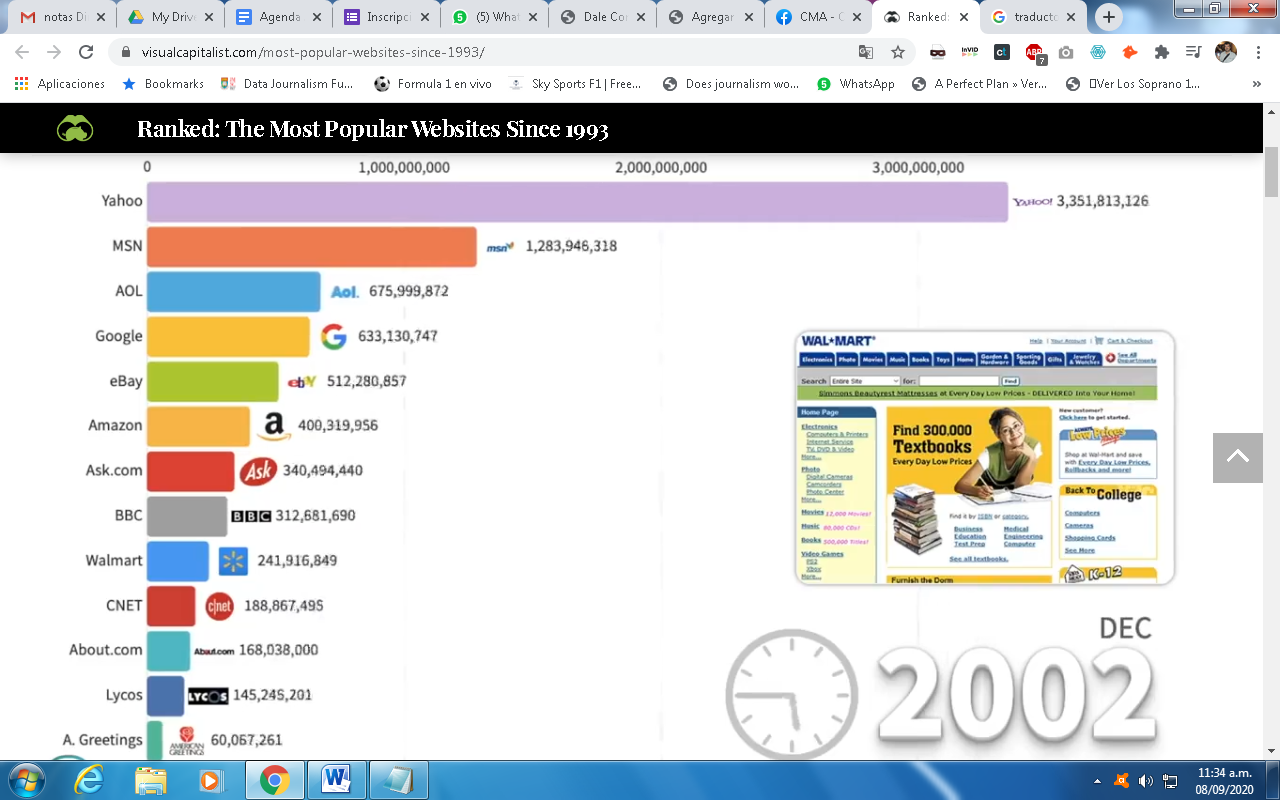Click the Lycos logo beside its bar
This screenshot has height=800, width=1280.
[x=208, y=696]
